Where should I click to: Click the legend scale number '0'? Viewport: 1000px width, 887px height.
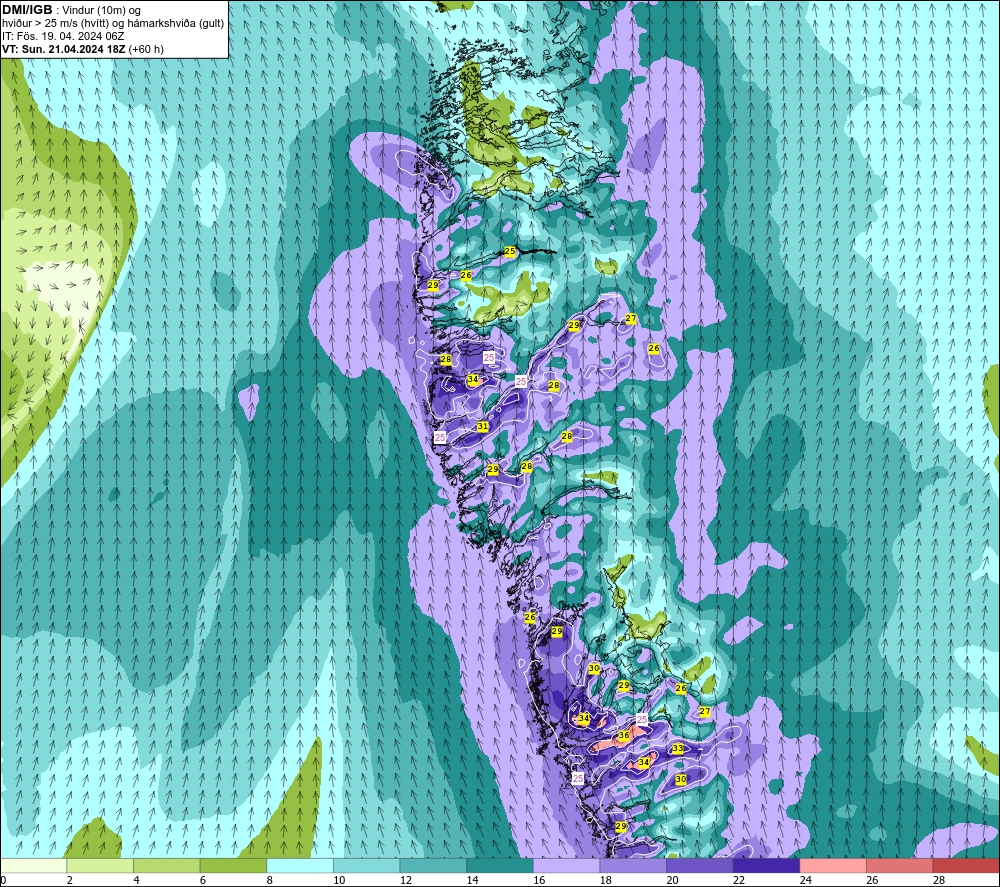point(3,881)
